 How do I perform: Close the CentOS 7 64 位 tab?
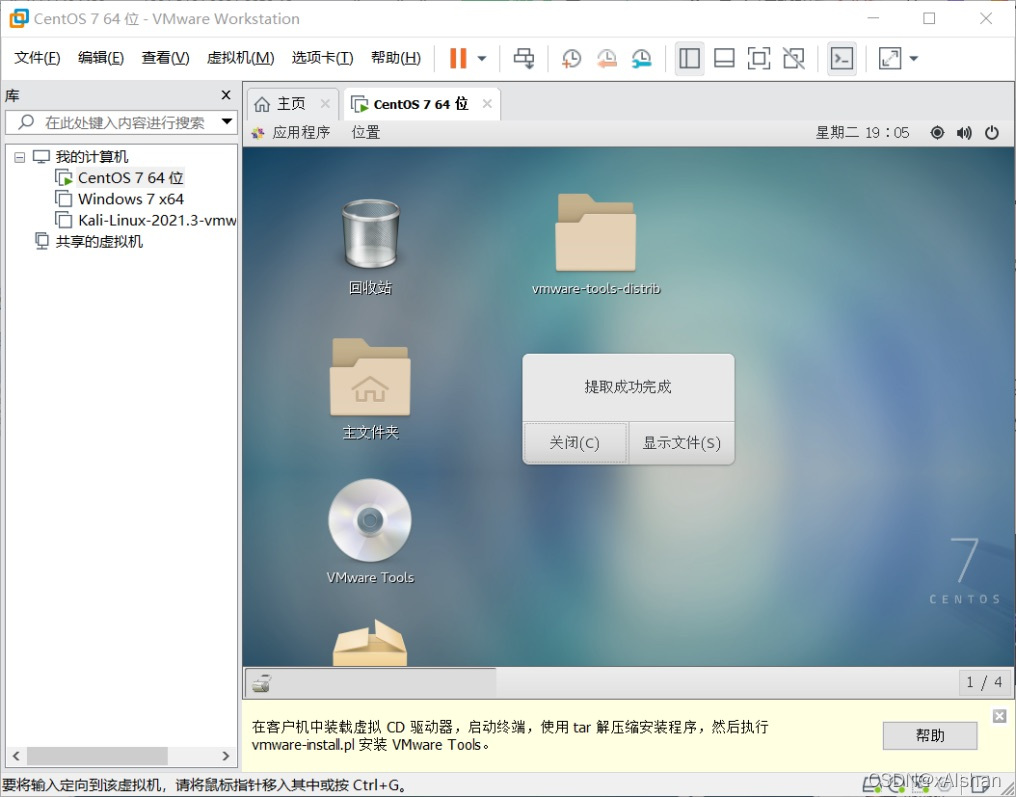pyautogui.click(x=487, y=104)
